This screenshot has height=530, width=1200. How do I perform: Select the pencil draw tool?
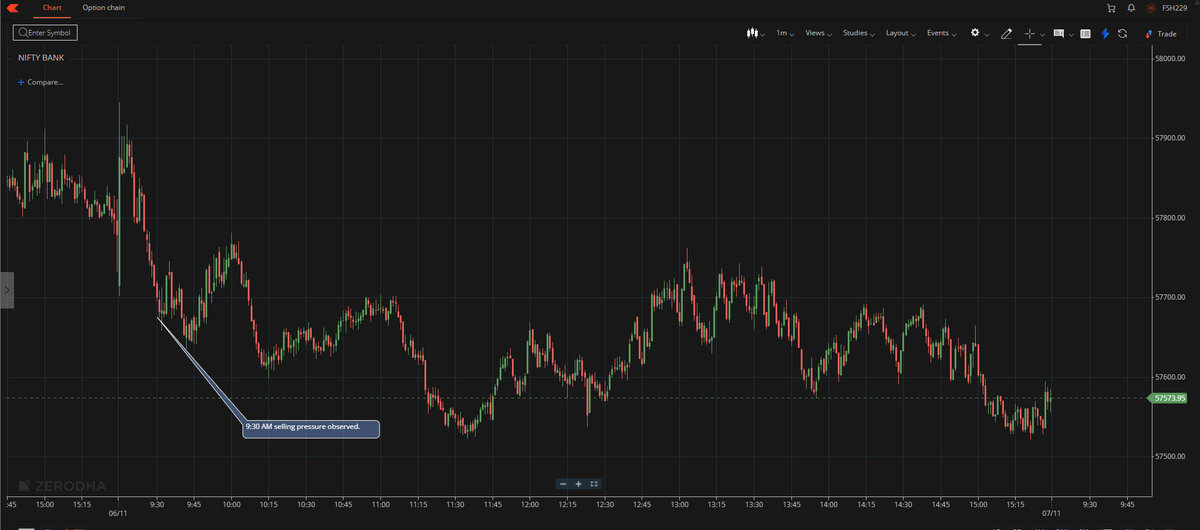pos(1007,33)
